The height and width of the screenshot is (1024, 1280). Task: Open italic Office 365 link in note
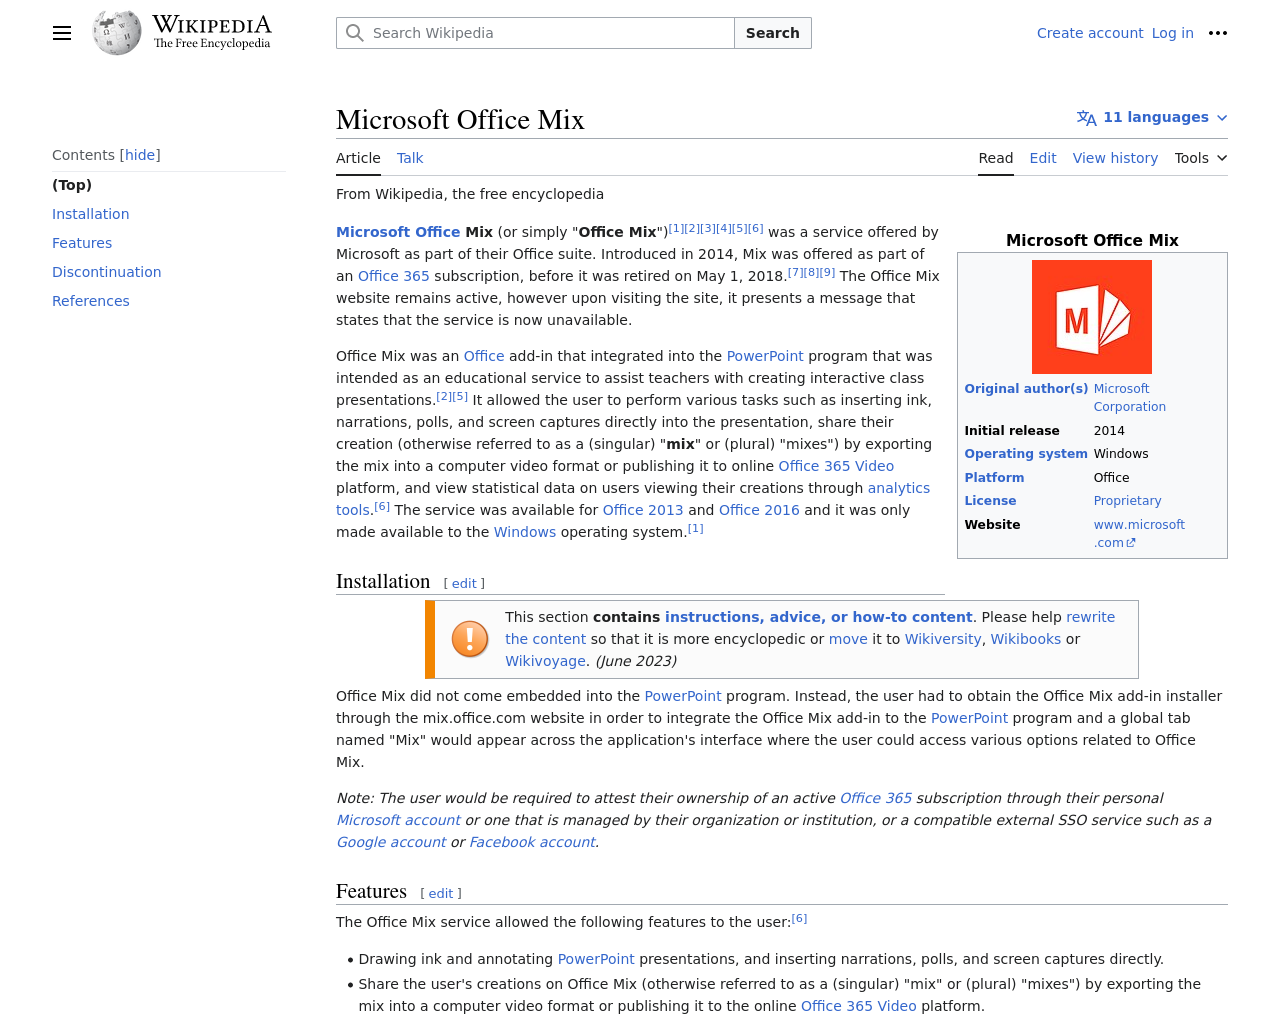(876, 798)
